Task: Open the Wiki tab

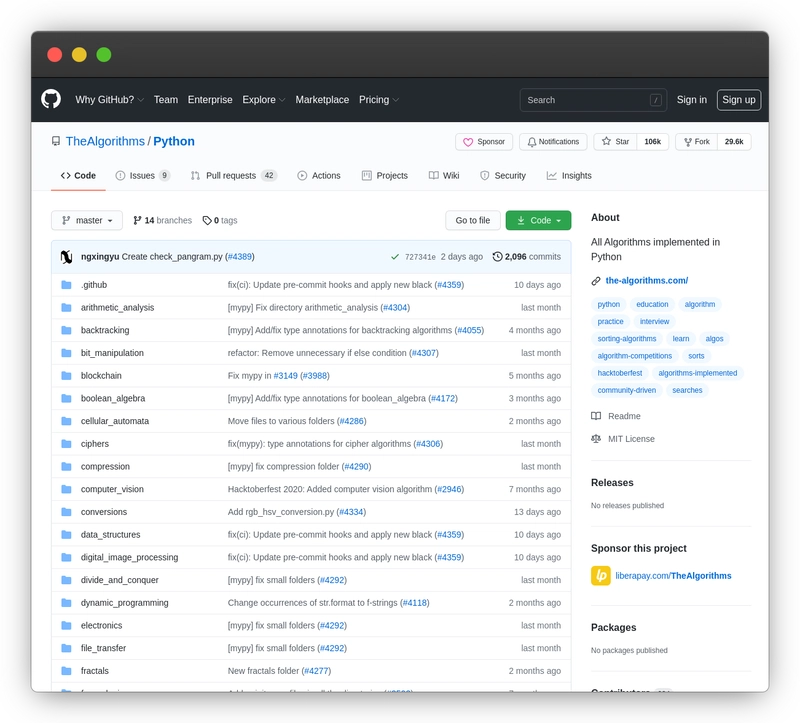Action: 444,176
